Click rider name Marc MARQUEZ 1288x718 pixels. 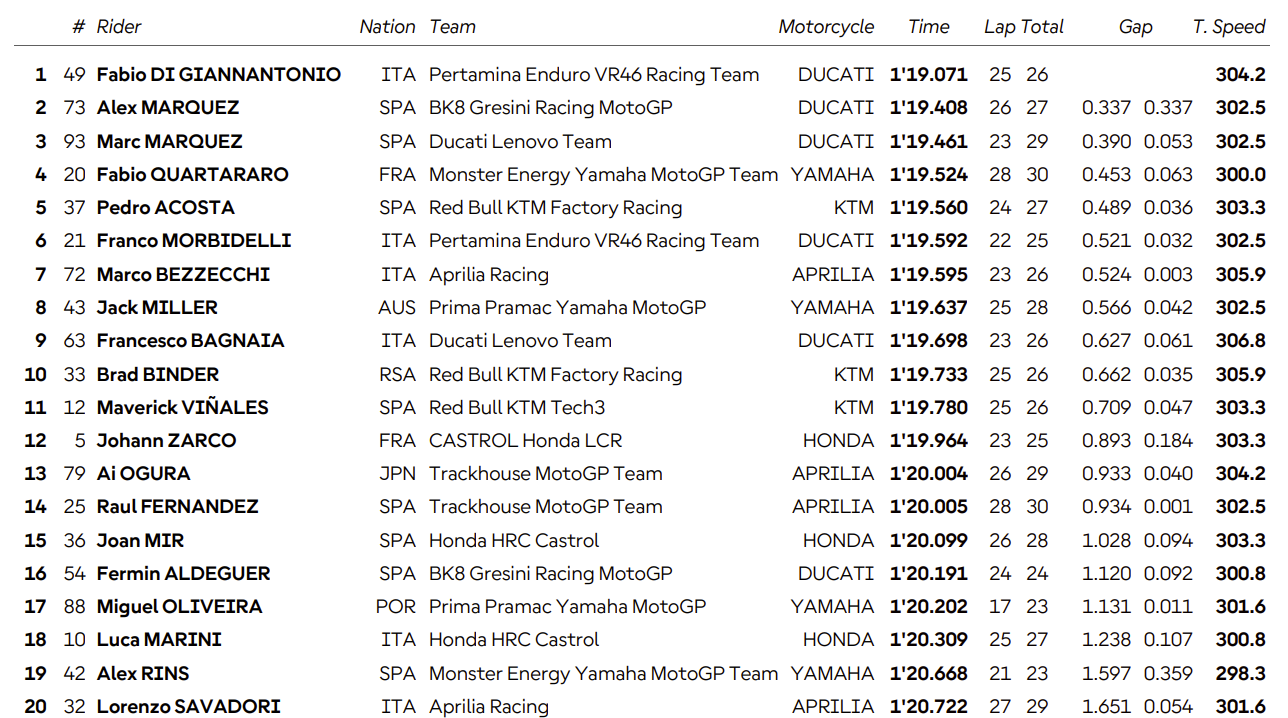pos(169,141)
